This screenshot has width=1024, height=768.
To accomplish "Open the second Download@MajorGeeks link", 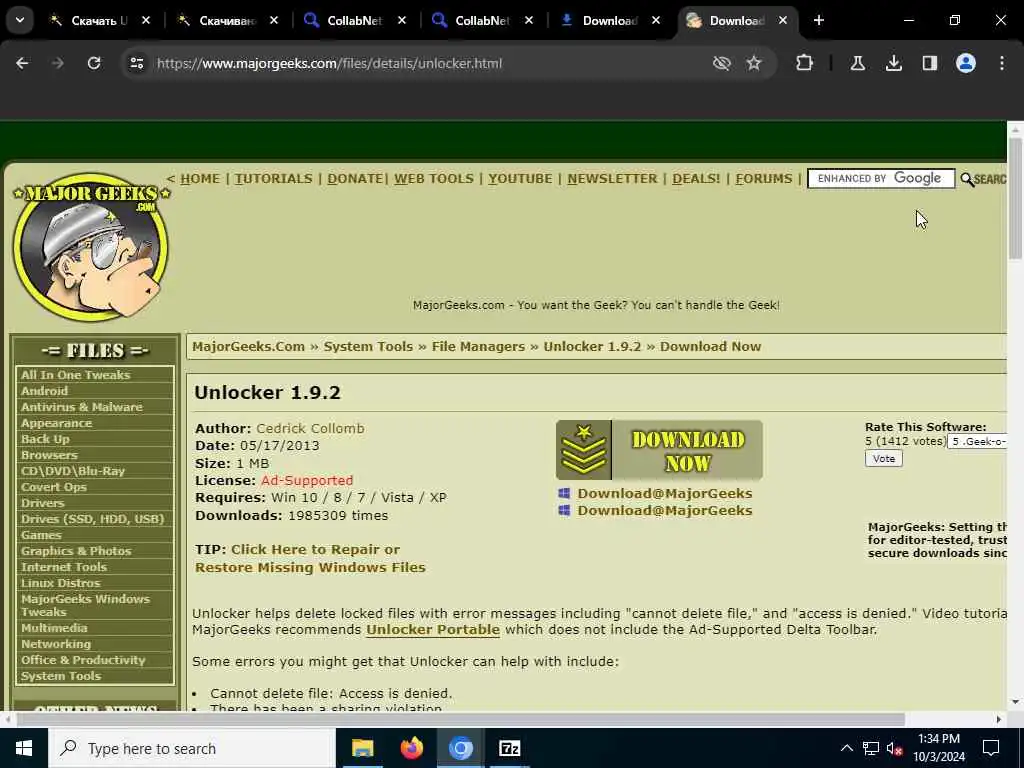I will (664, 510).
